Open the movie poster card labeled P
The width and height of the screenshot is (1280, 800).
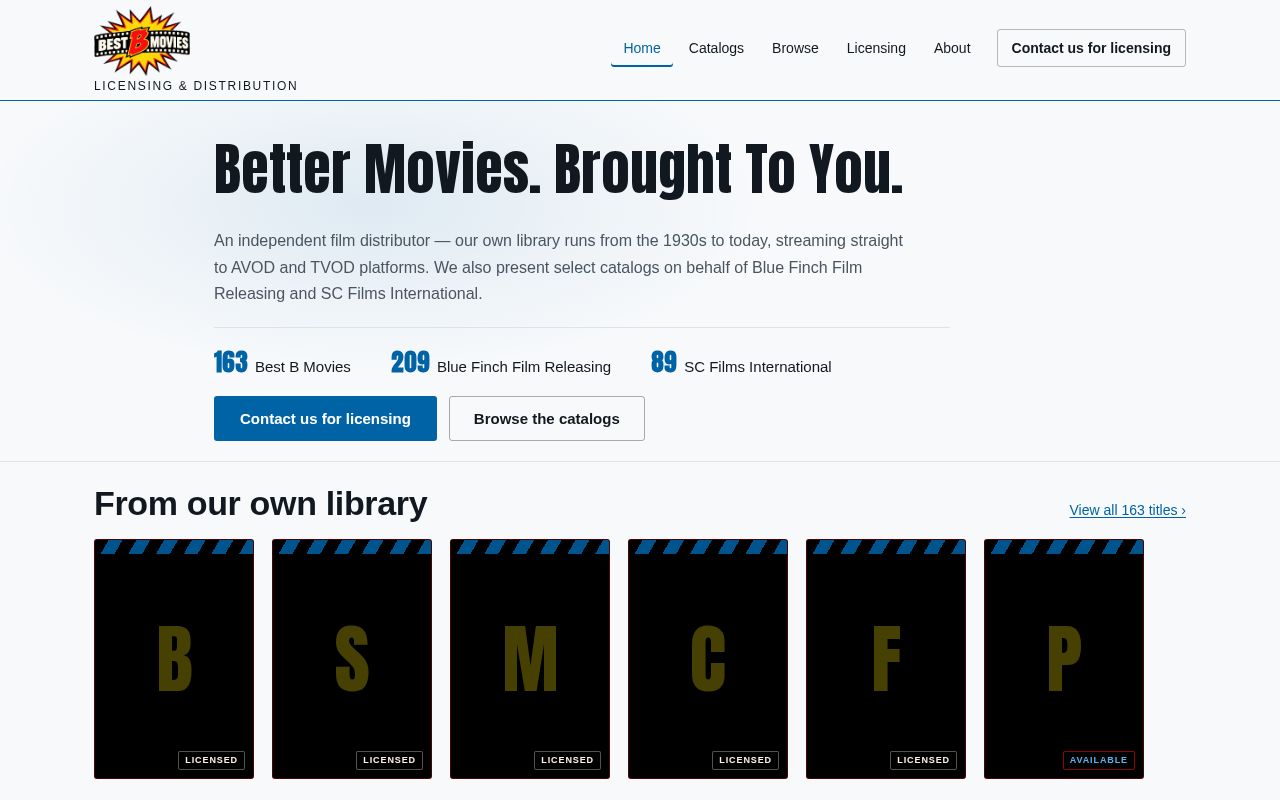point(1064,659)
